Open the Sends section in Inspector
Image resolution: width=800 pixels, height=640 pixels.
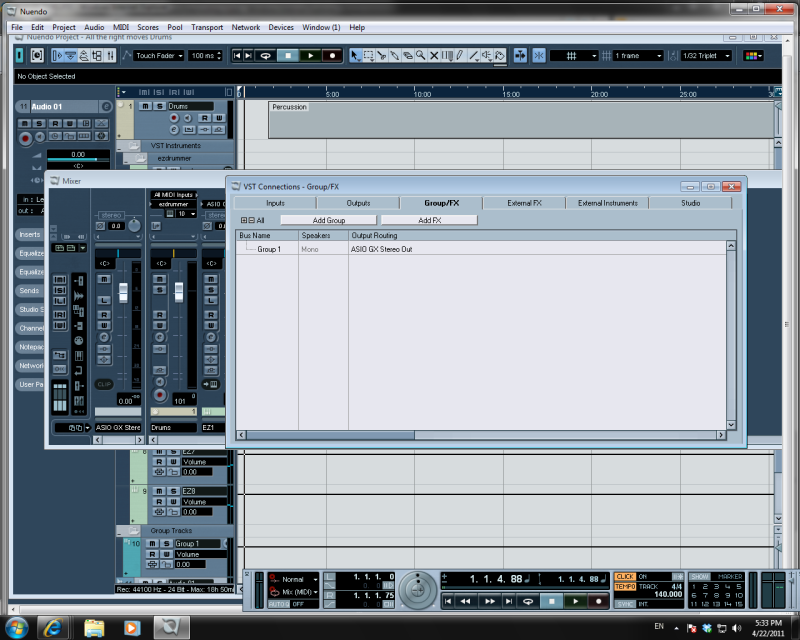tap(29, 290)
